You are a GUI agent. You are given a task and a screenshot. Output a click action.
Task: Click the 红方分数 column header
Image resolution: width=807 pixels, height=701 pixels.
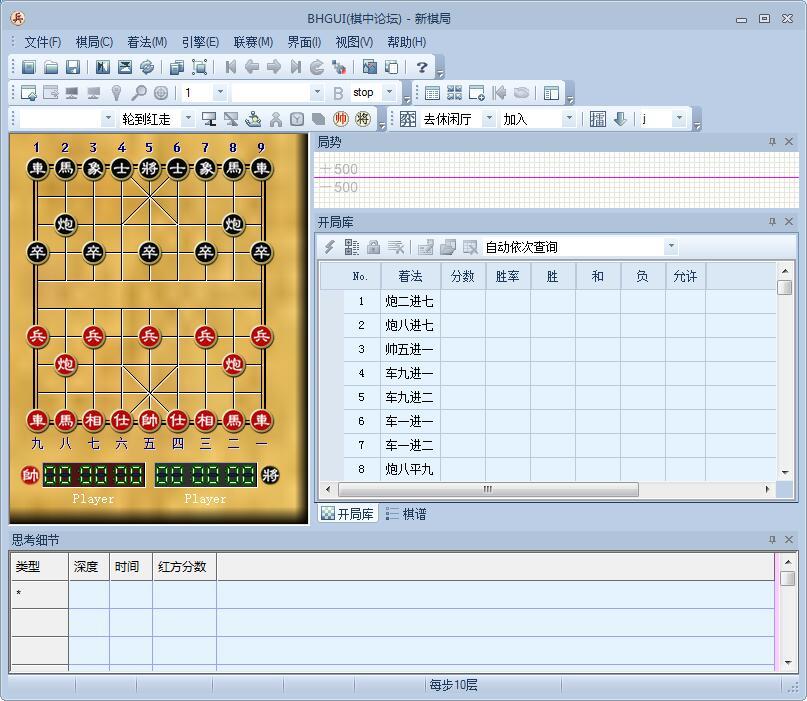coord(184,567)
